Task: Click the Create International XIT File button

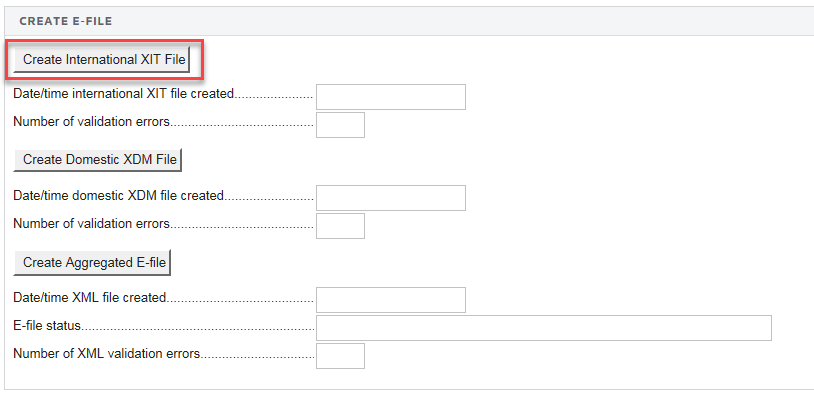Action: pos(104,60)
